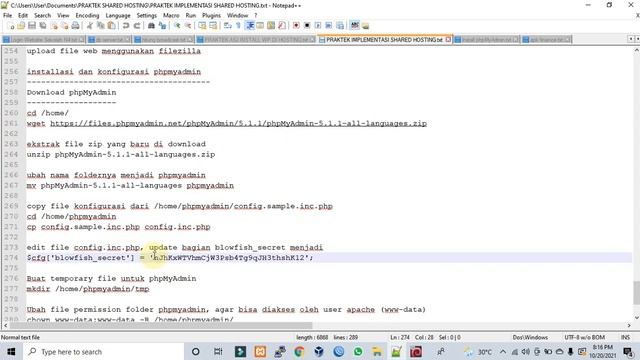Toggle the ABC spell check icon
The width and height of the screenshot is (640, 360).
(x=355, y=26)
